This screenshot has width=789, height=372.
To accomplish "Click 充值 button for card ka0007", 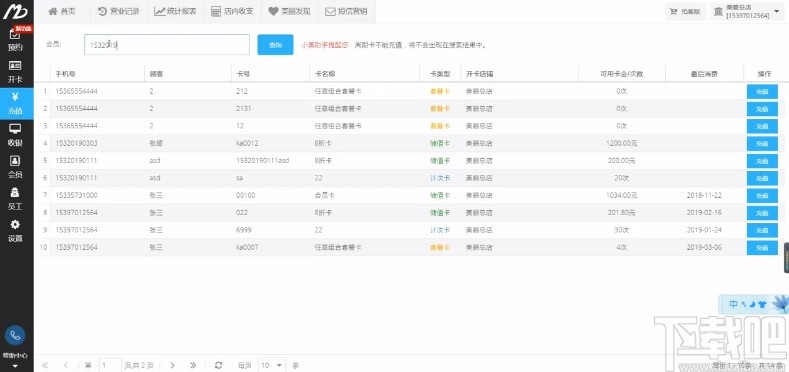I will [762, 248].
